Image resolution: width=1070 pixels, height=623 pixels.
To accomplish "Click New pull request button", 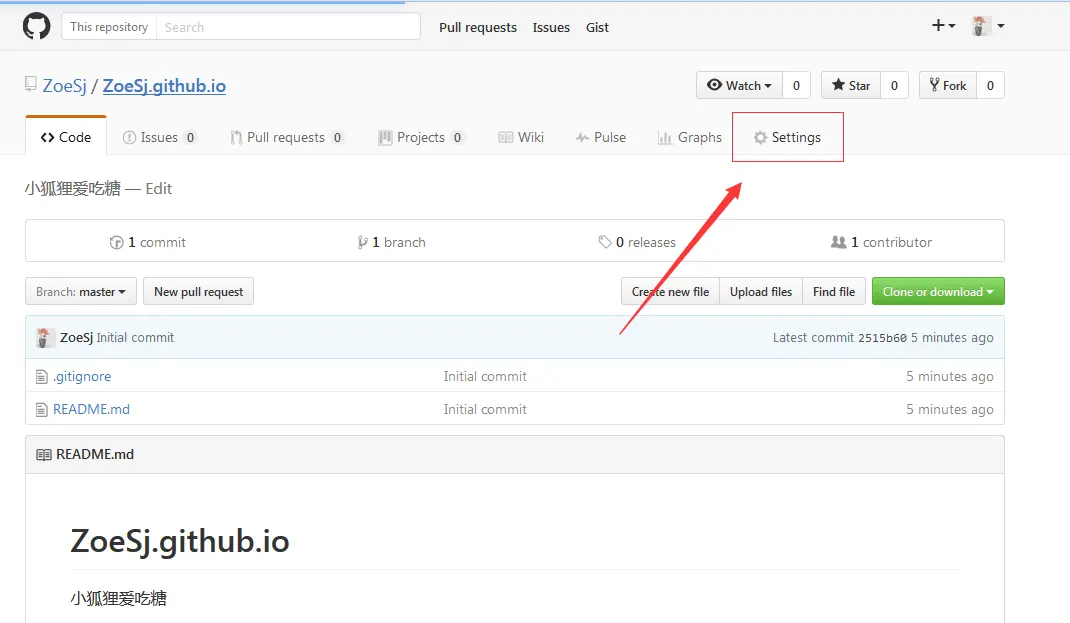I will pyautogui.click(x=199, y=291).
